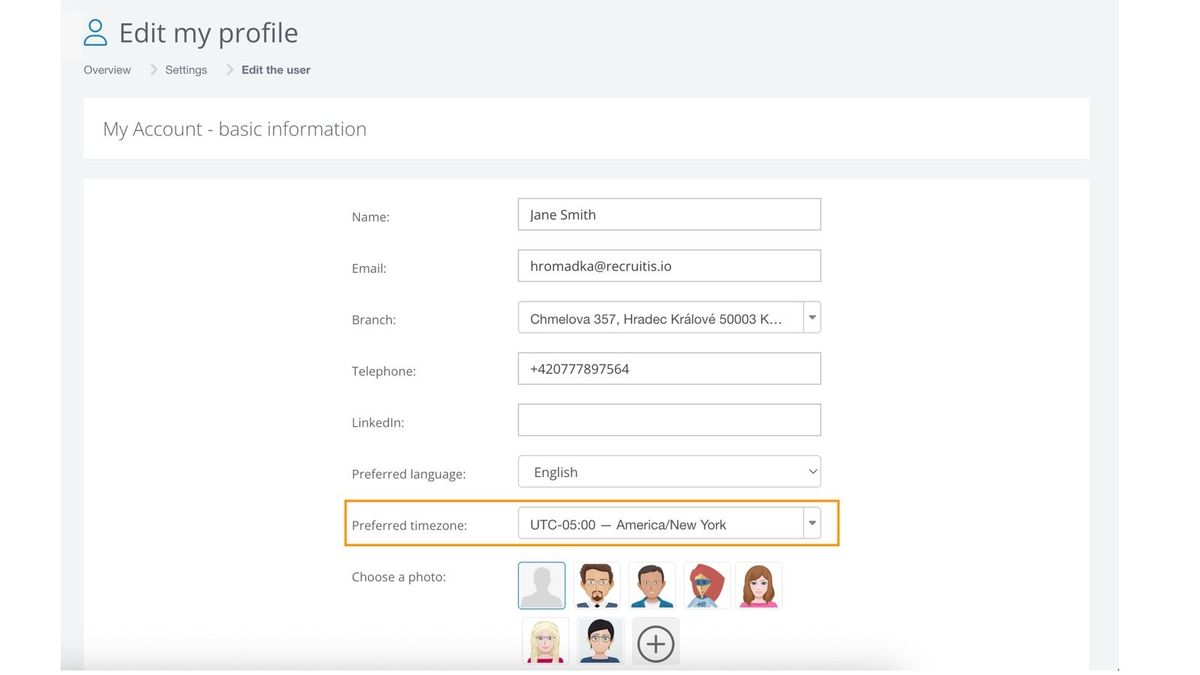
Task: Pick the blonde woman with glasses avatar
Action: coord(545,641)
